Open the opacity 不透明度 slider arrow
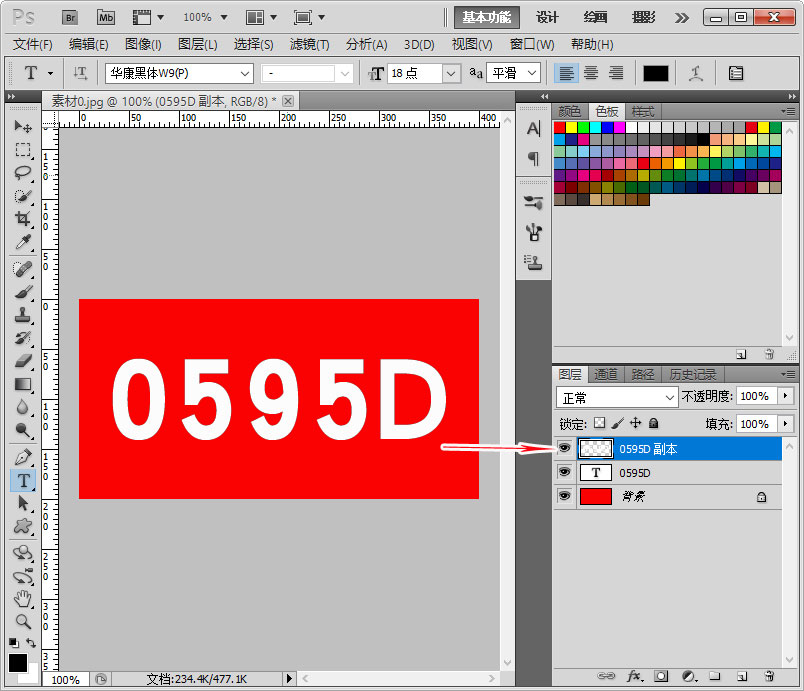The image size is (804, 691). [786, 396]
